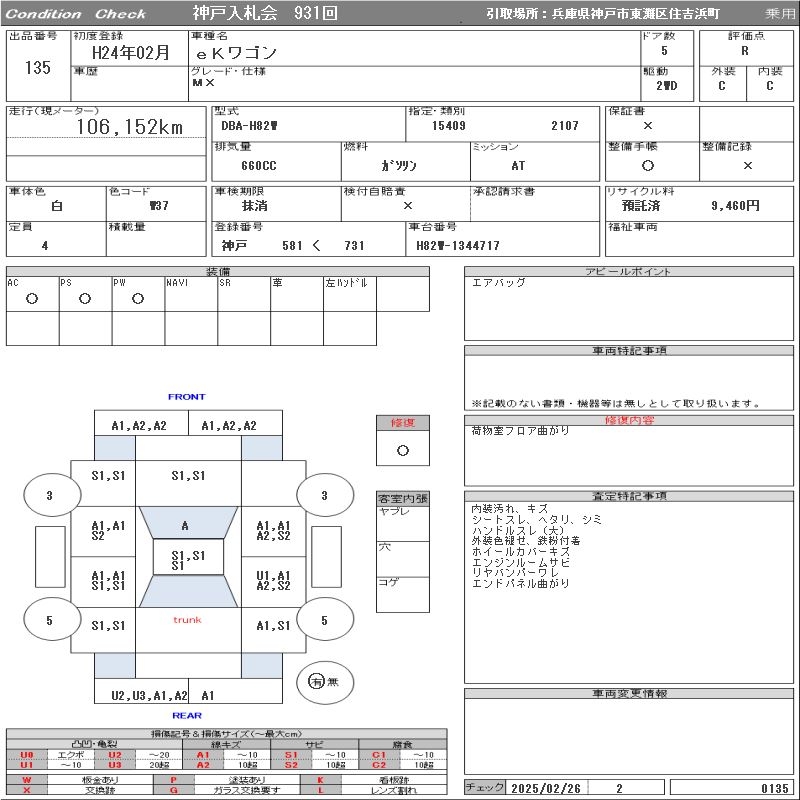
Task: Click the footer number 0135
Action: coord(774,788)
